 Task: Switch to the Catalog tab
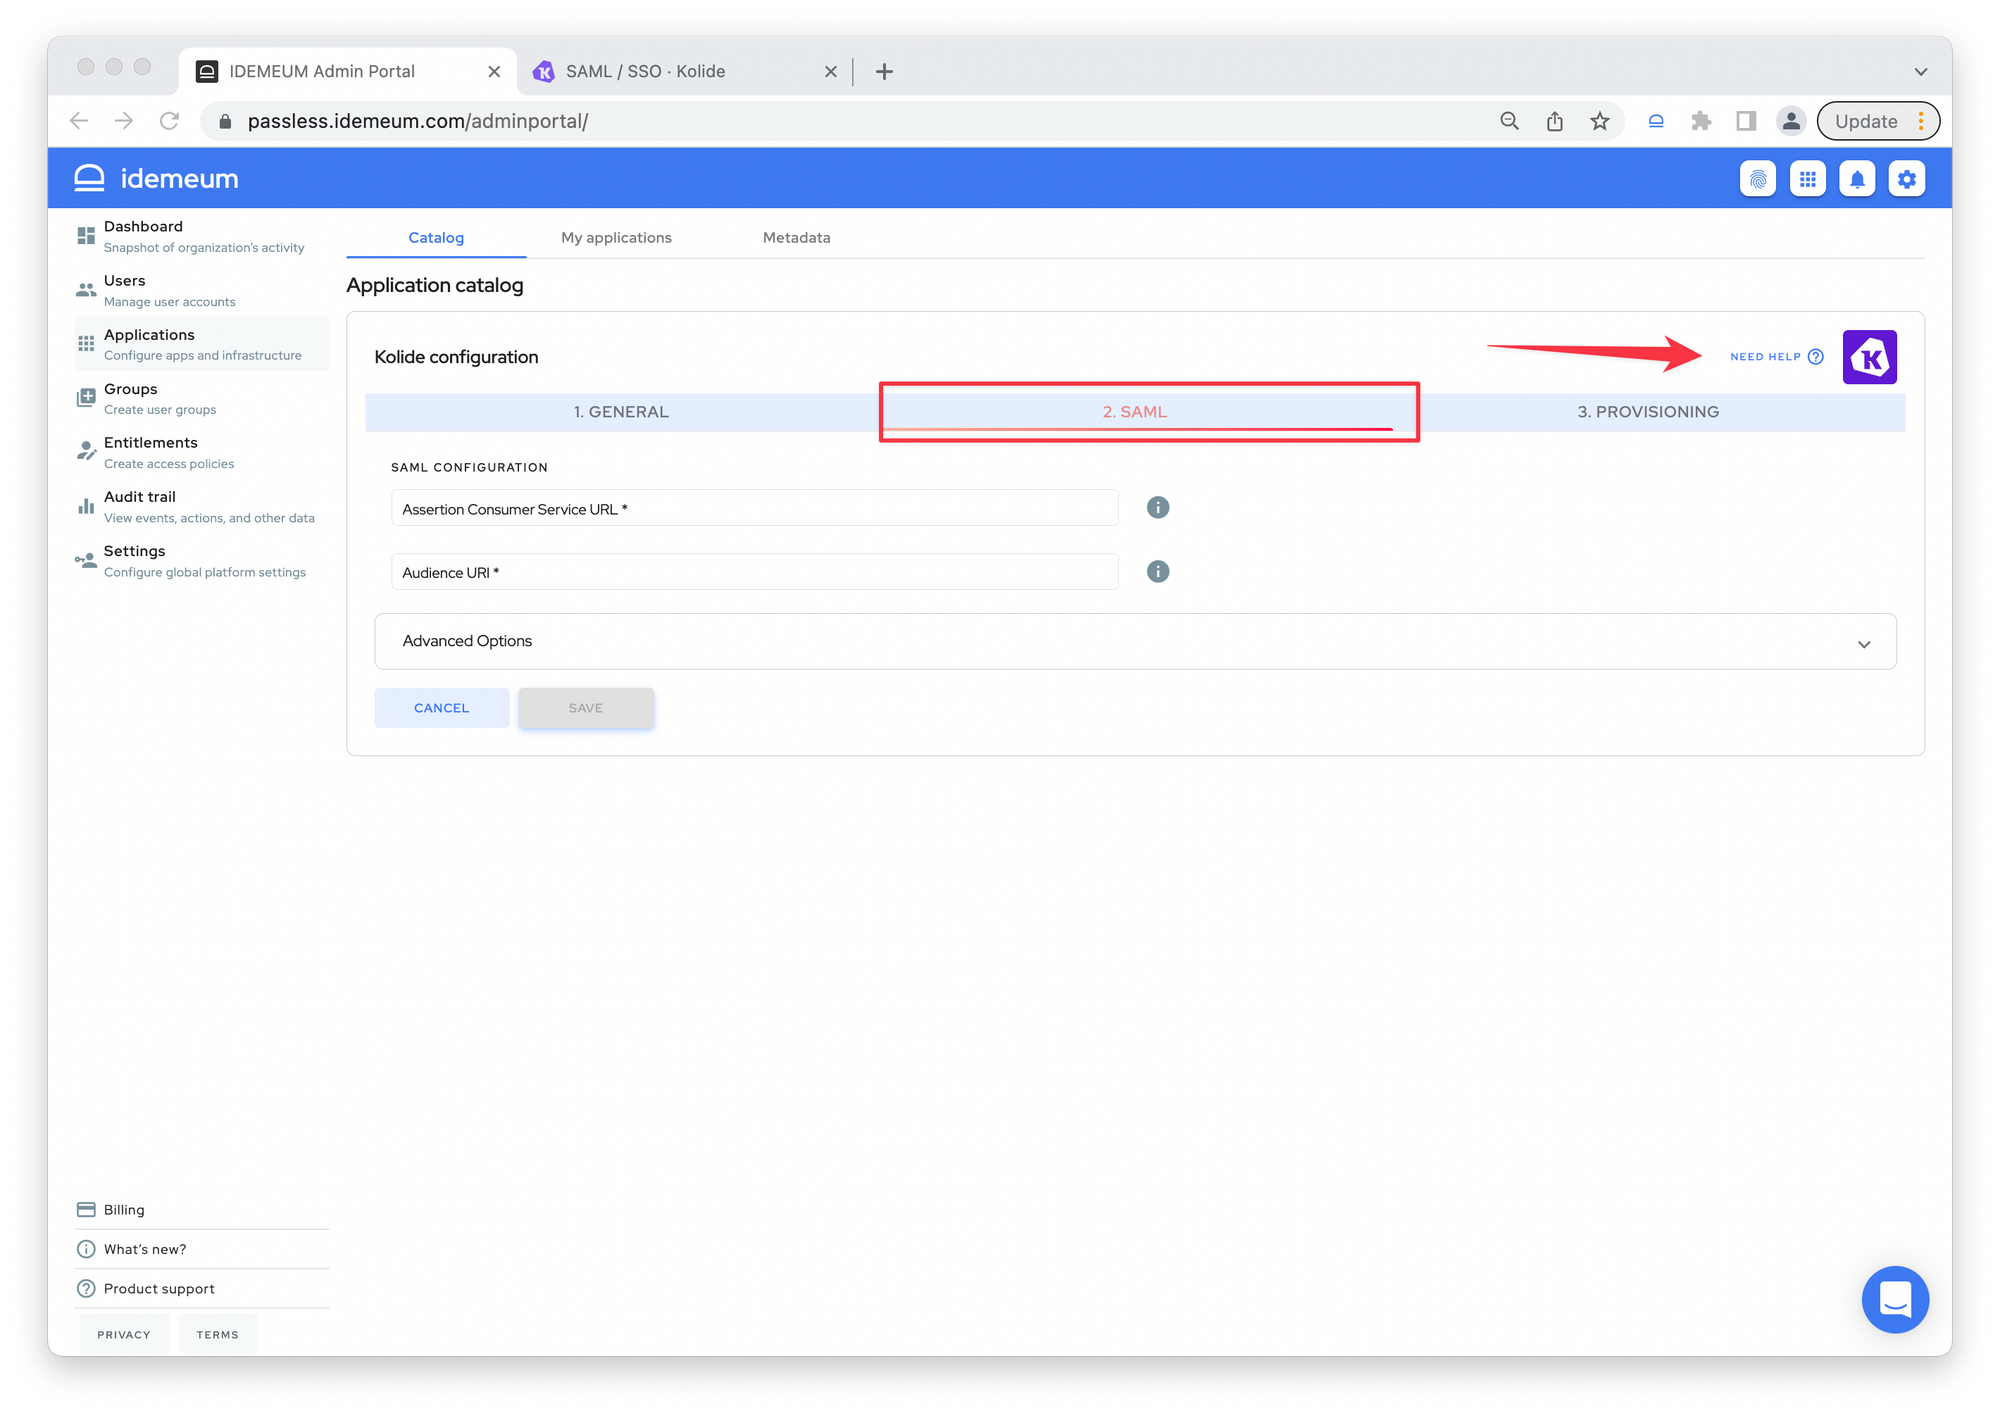pos(436,237)
